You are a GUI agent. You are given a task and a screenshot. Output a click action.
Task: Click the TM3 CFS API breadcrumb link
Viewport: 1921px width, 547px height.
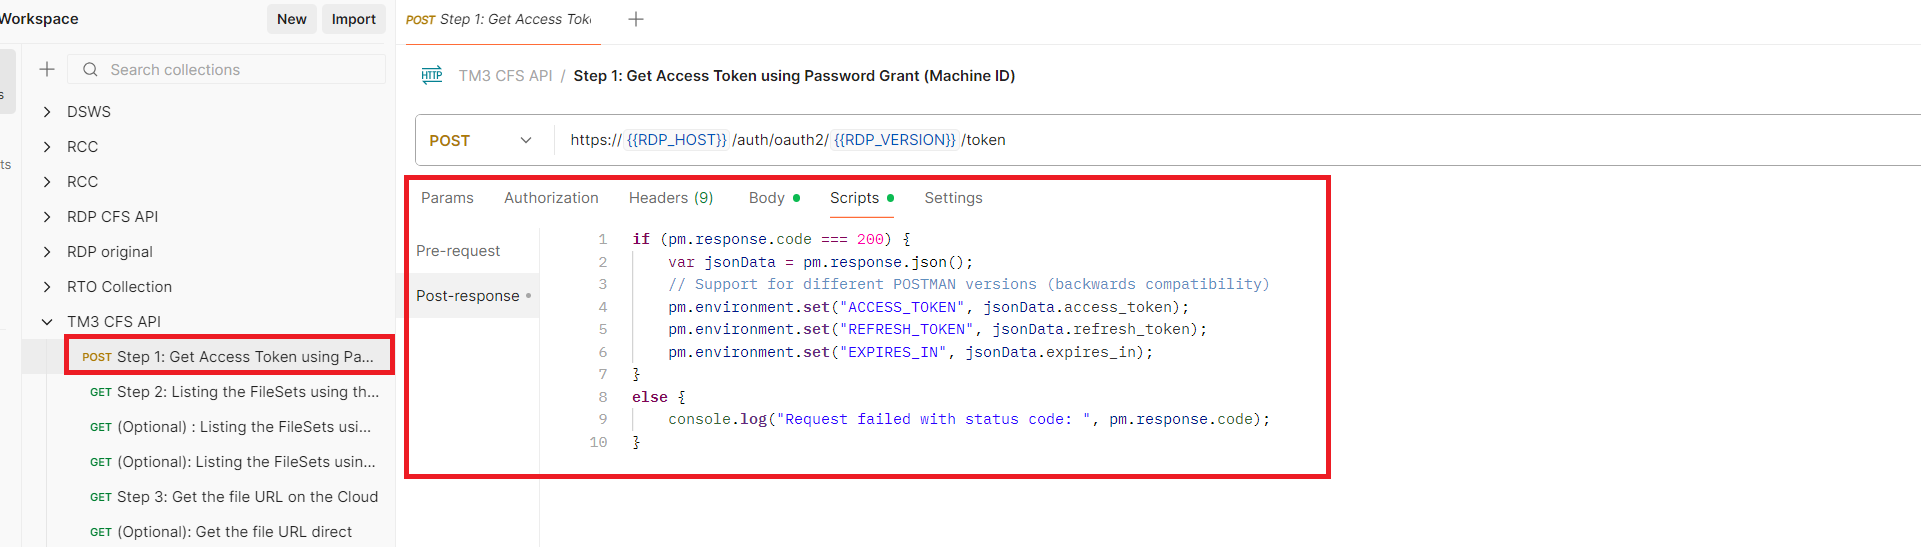[x=505, y=76]
